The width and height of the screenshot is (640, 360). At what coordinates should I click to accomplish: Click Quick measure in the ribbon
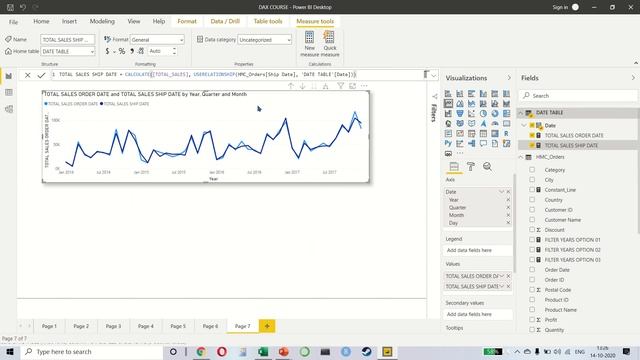[x=330, y=44]
